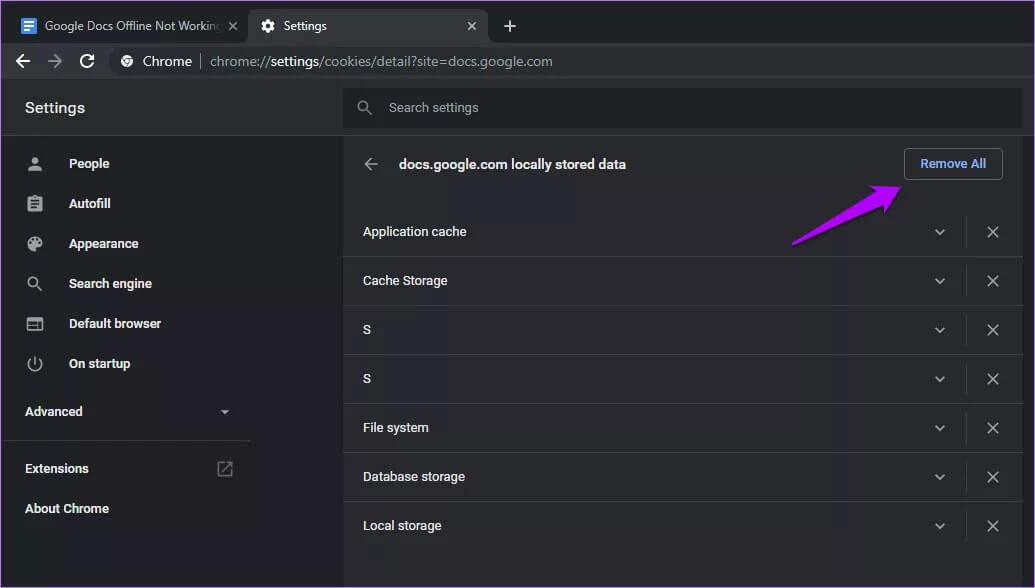This screenshot has height=588, width=1035.
Task: Select Search engine in sidebar
Action: pos(109,284)
